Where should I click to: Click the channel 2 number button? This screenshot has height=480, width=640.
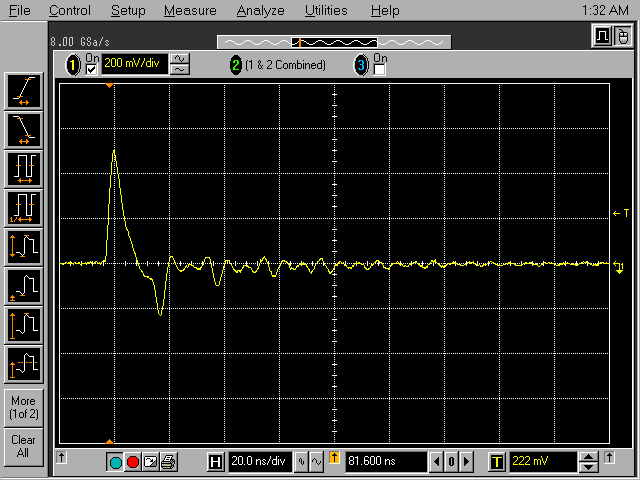236,65
